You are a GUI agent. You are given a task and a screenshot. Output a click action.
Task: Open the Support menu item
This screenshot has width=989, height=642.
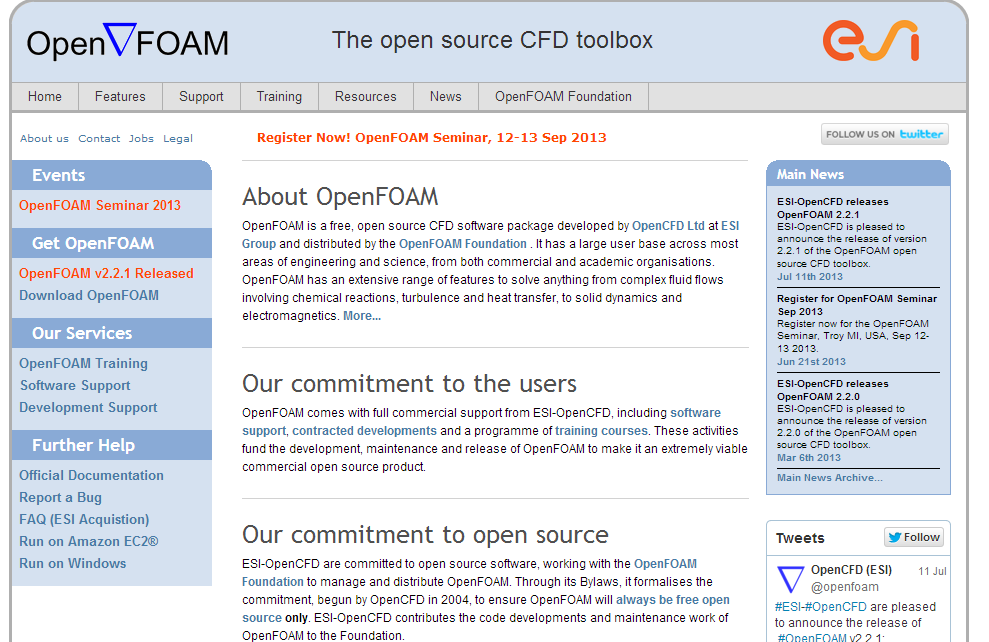tap(201, 96)
